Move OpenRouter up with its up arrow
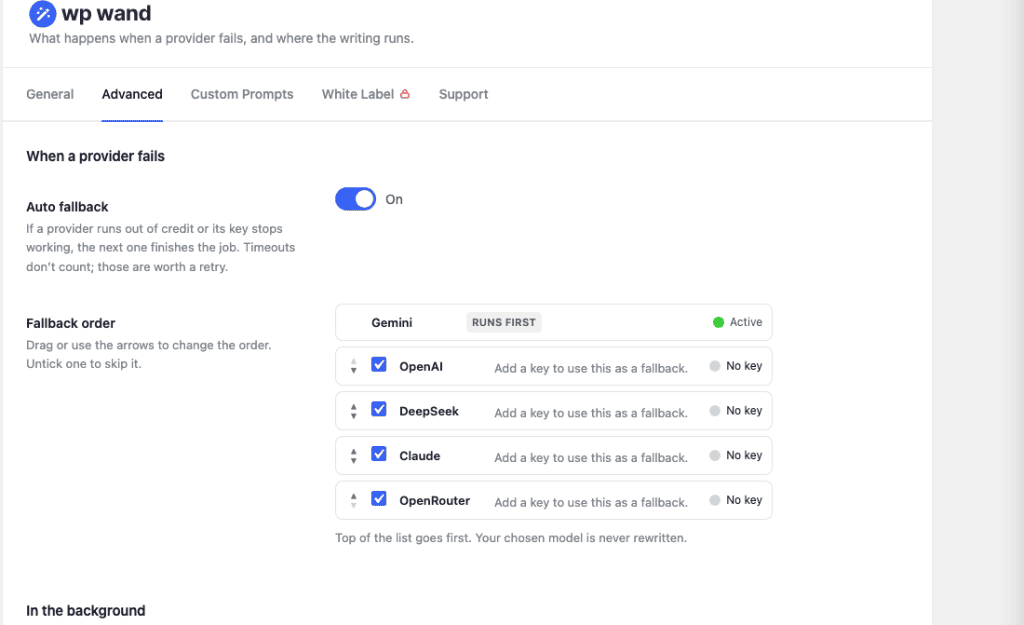The image size is (1024, 625). coord(353,496)
